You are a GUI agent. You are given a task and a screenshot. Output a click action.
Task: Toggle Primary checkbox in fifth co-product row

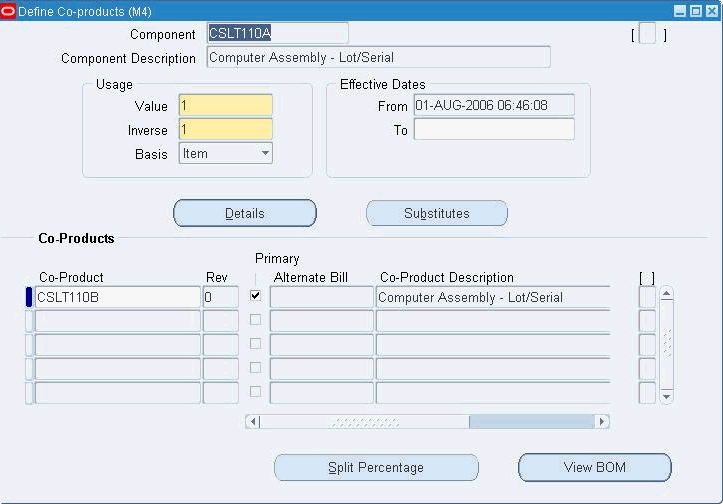(x=255, y=391)
